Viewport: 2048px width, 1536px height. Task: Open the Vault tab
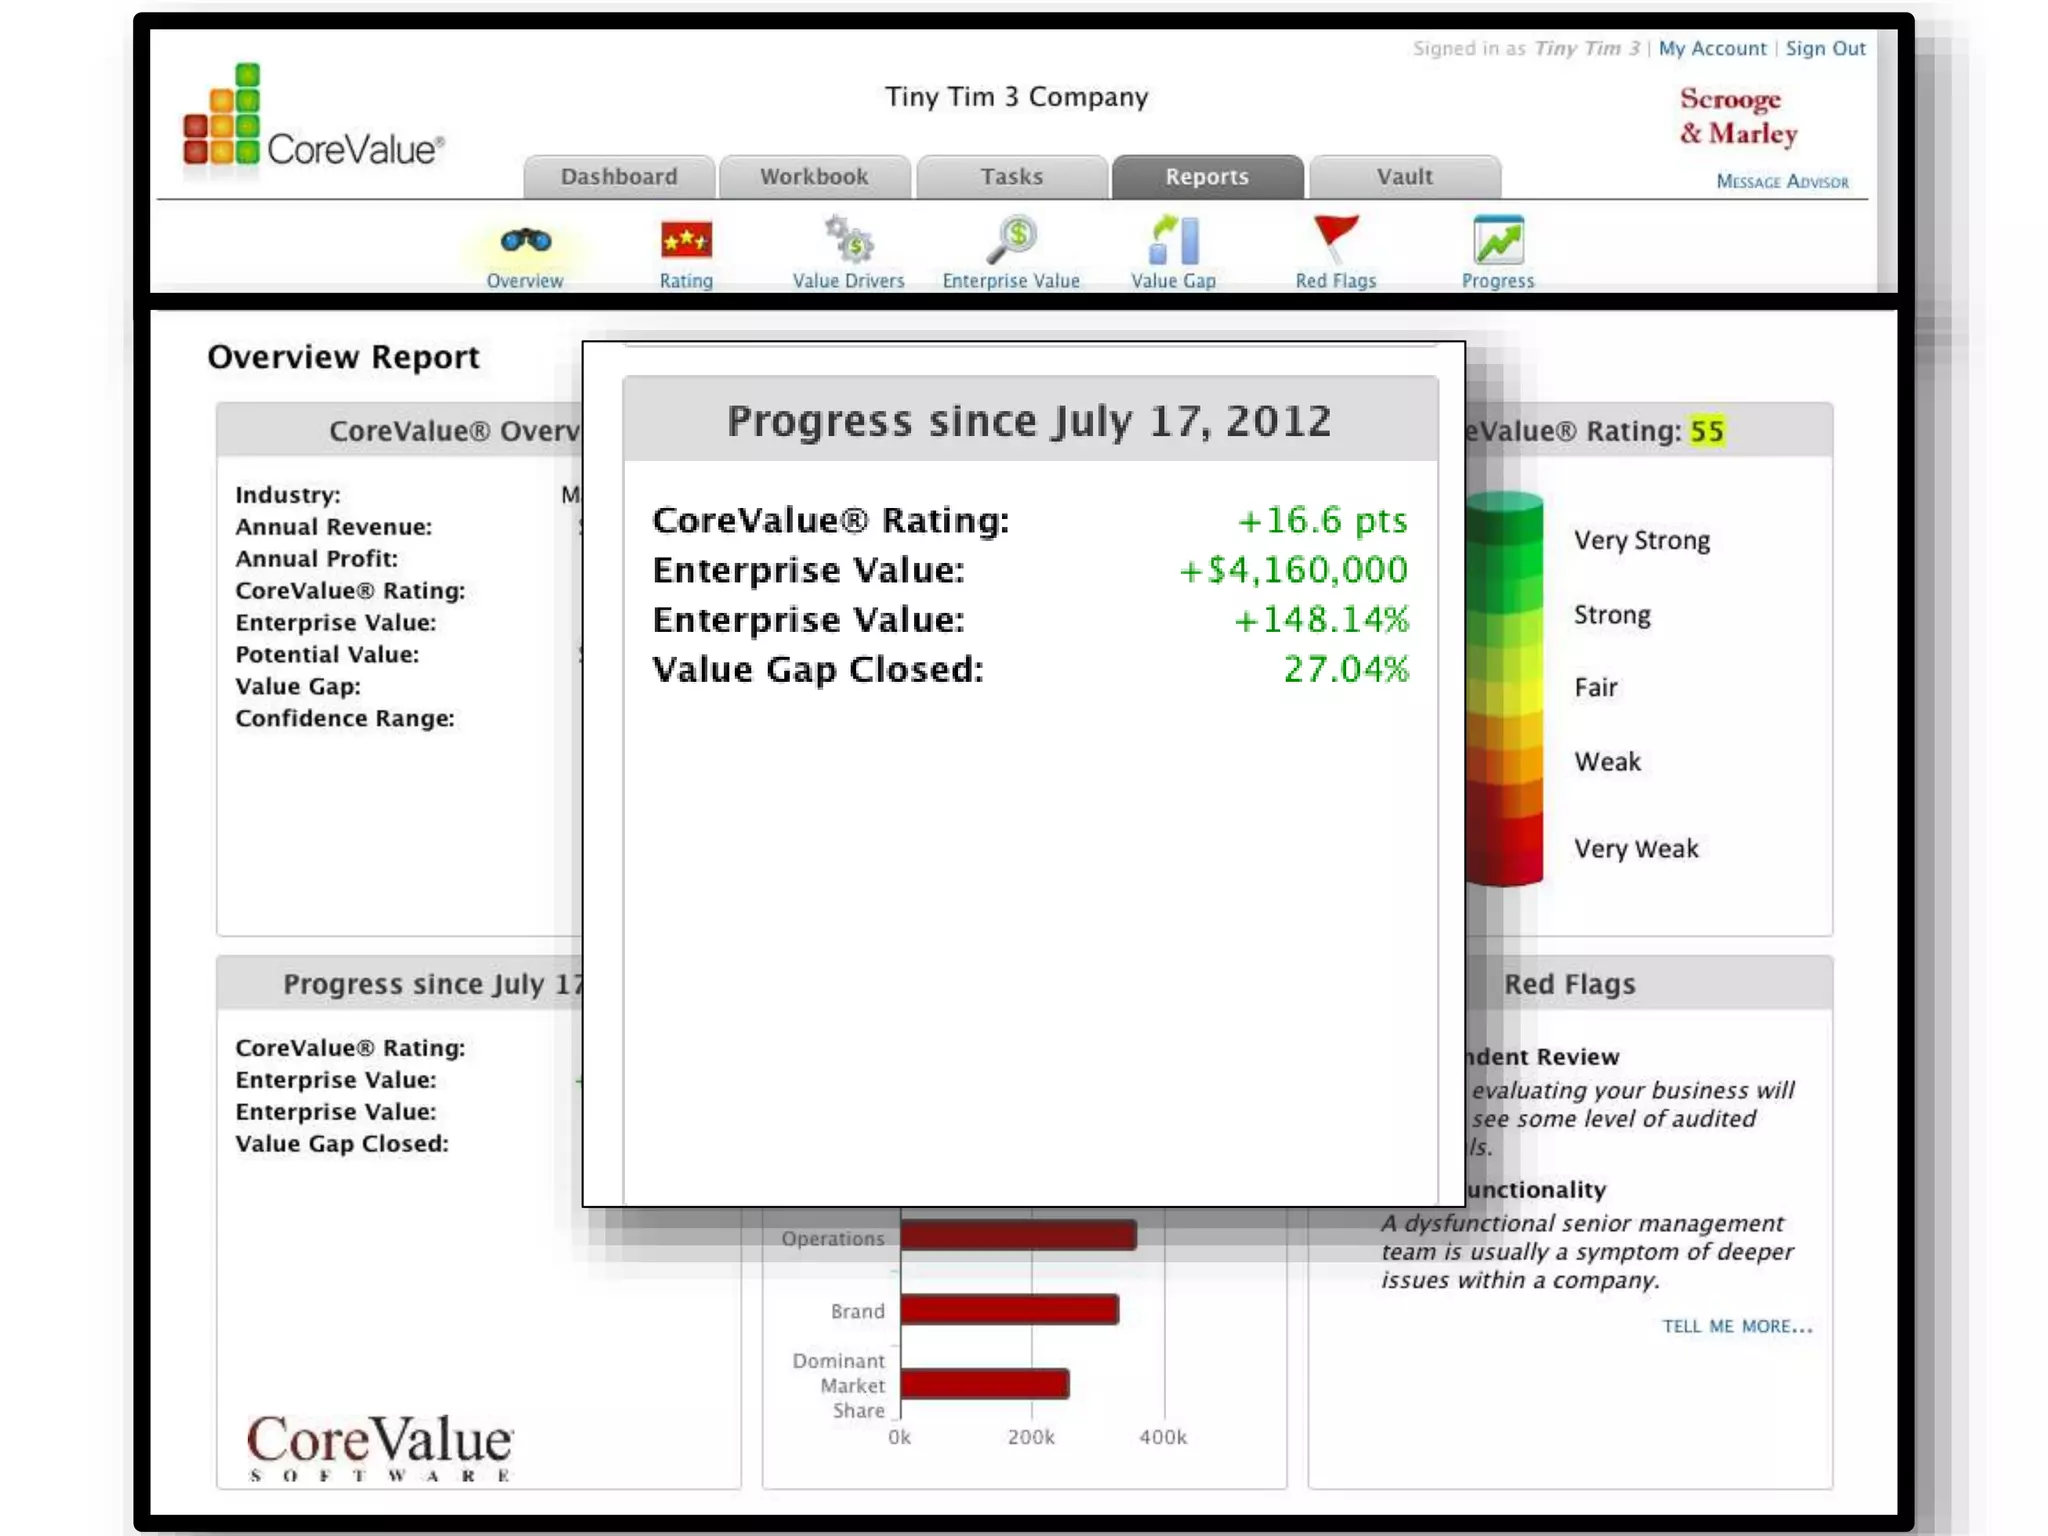tap(1404, 177)
